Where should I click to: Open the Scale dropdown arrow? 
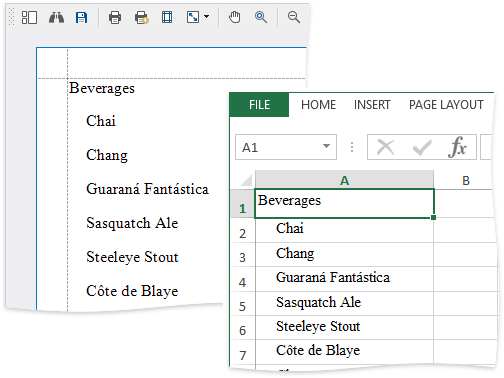[x=207, y=16]
